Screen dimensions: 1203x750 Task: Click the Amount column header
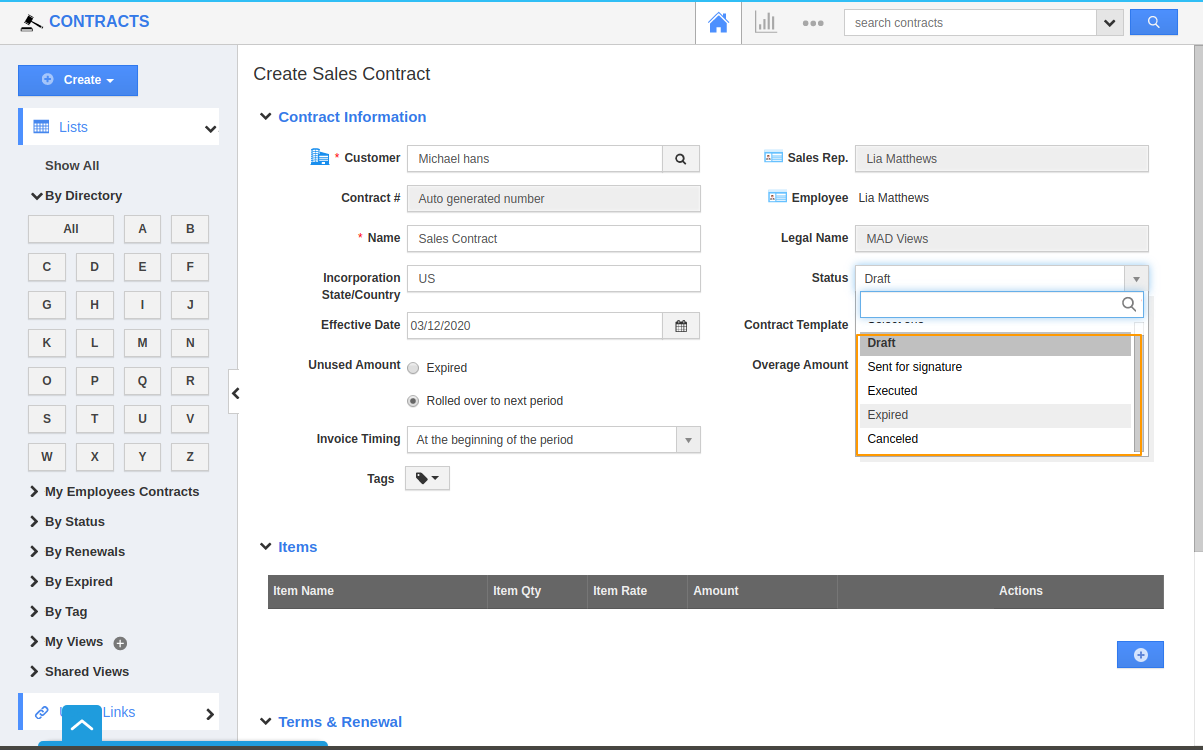(763, 591)
